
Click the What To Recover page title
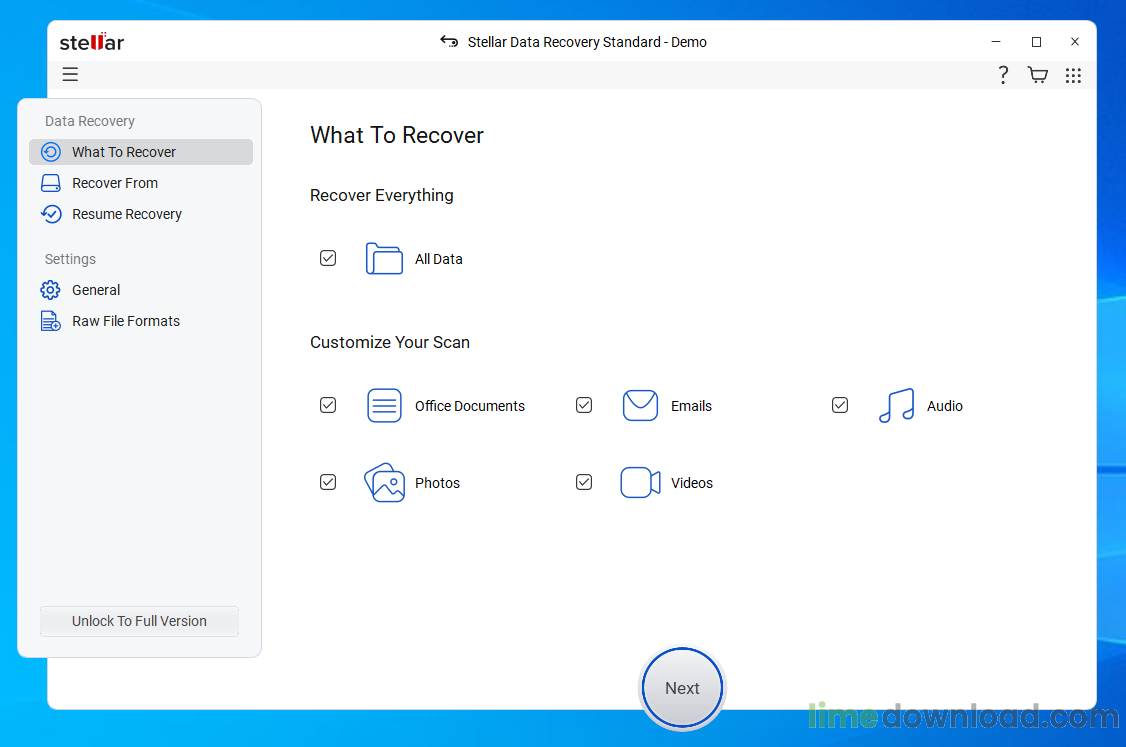click(397, 135)
